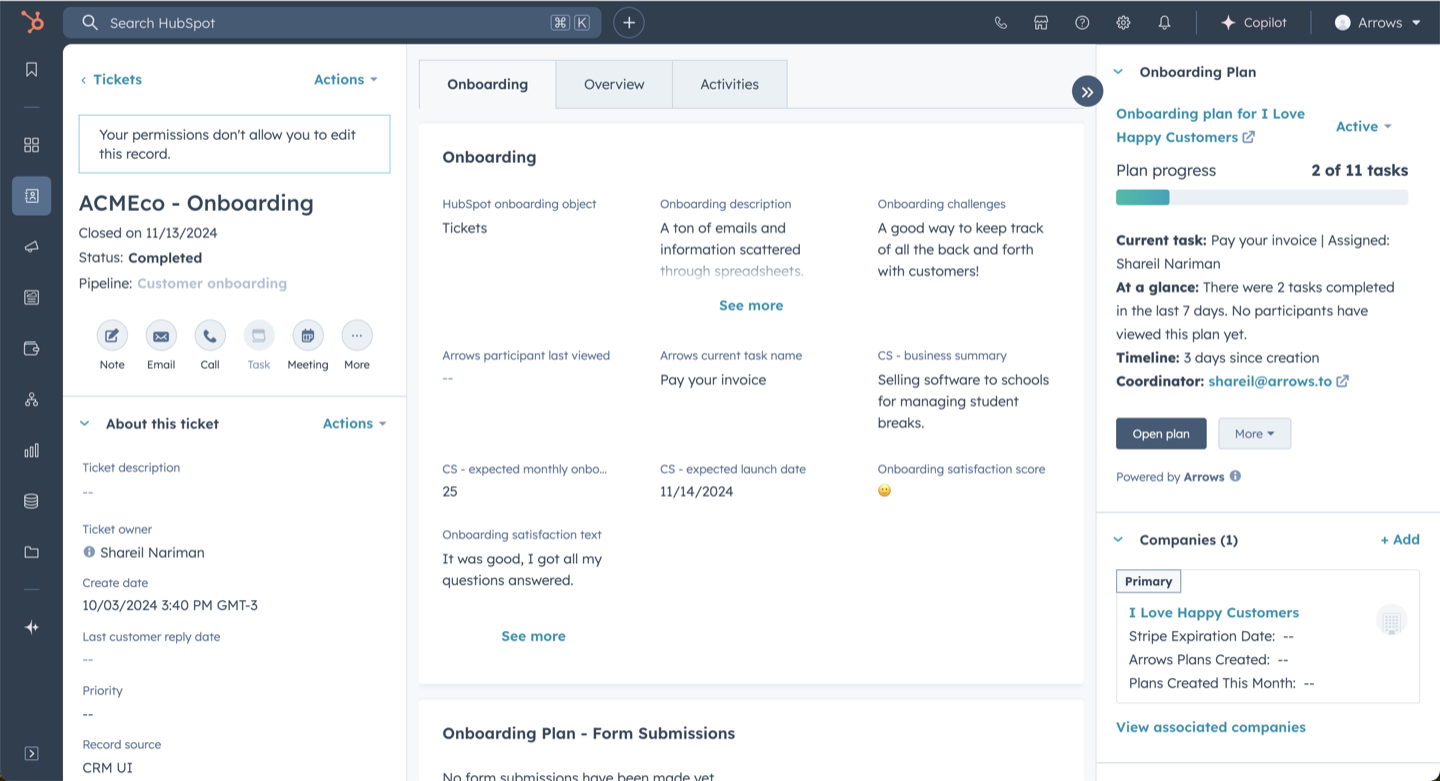Click the info icon next to Powered by Arrows

point(1235,476)
